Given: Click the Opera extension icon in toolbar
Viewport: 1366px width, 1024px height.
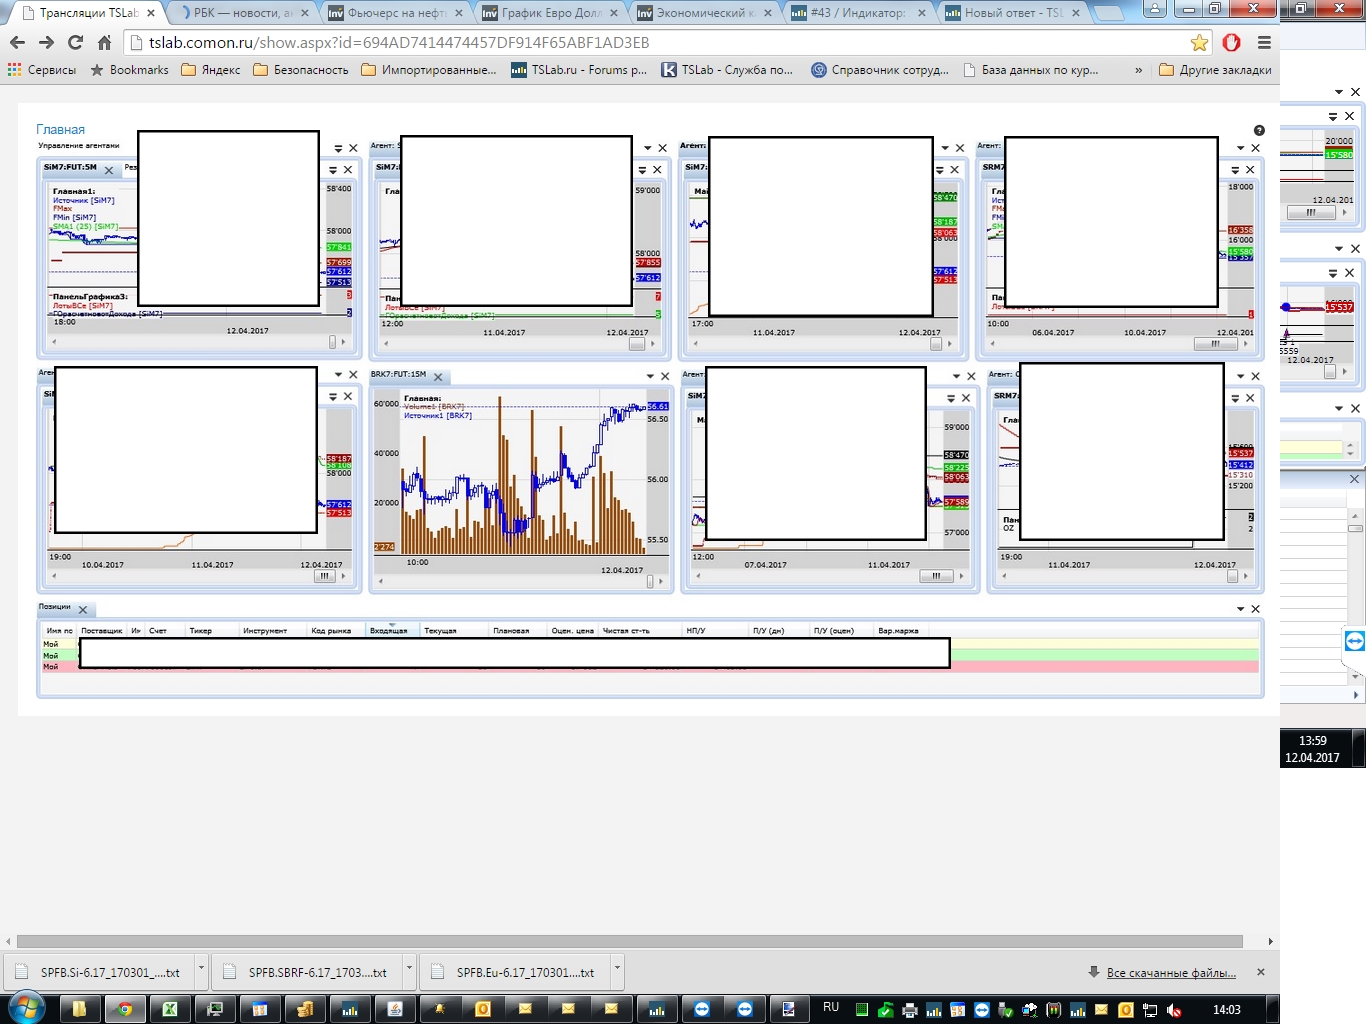Looking at the screenshot, I should pyautogui.click(x=1231, y=43).
